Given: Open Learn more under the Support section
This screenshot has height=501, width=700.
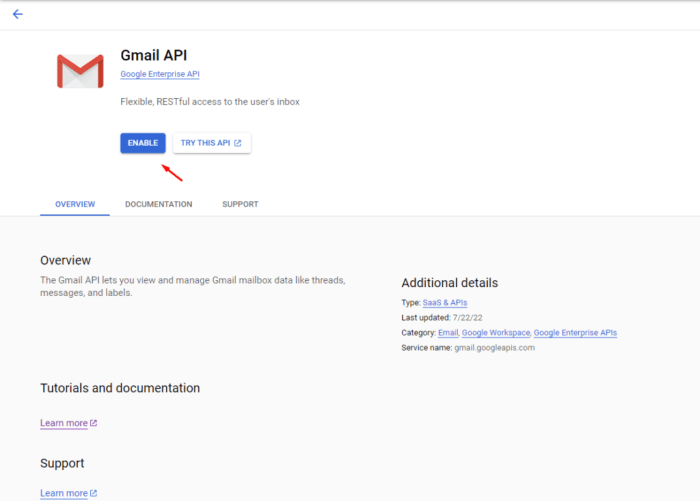Looking at the screenshot, I should tap(68, 493).
